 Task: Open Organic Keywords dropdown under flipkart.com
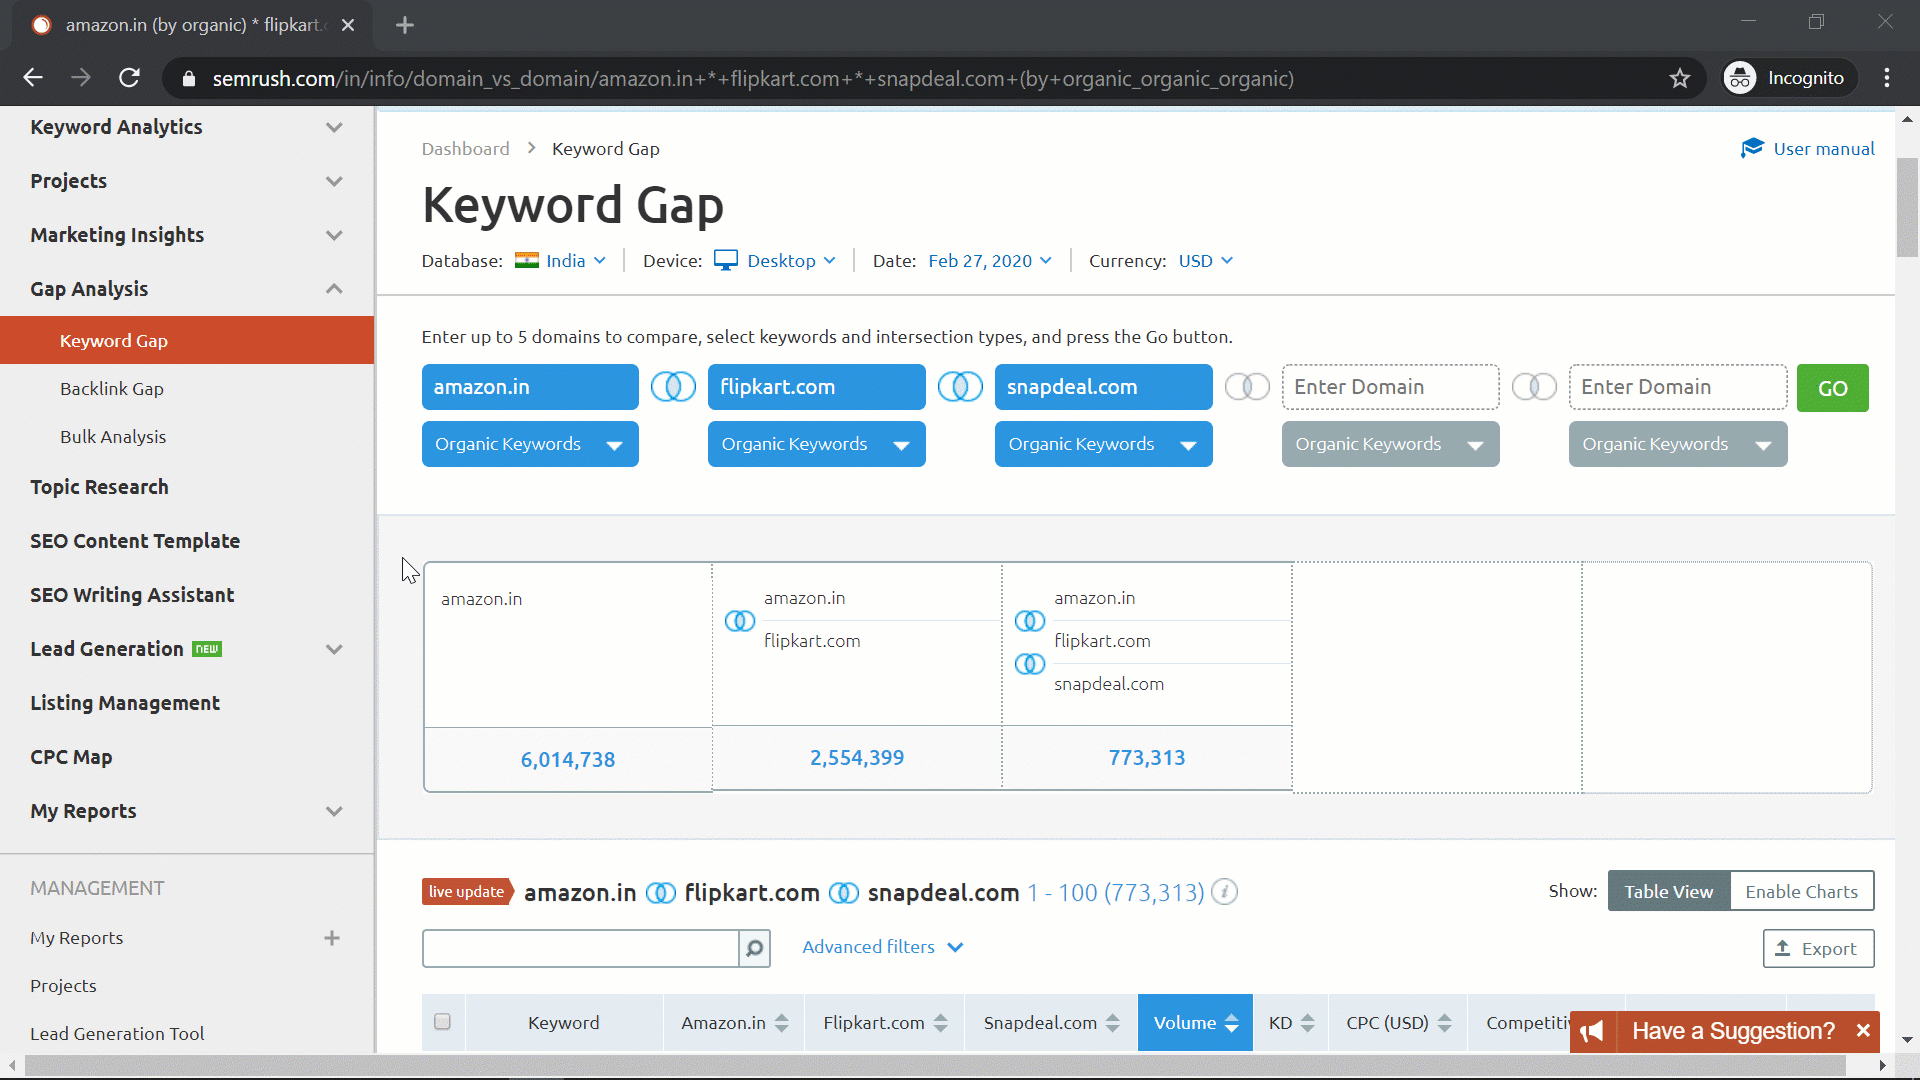click(817, 444)
